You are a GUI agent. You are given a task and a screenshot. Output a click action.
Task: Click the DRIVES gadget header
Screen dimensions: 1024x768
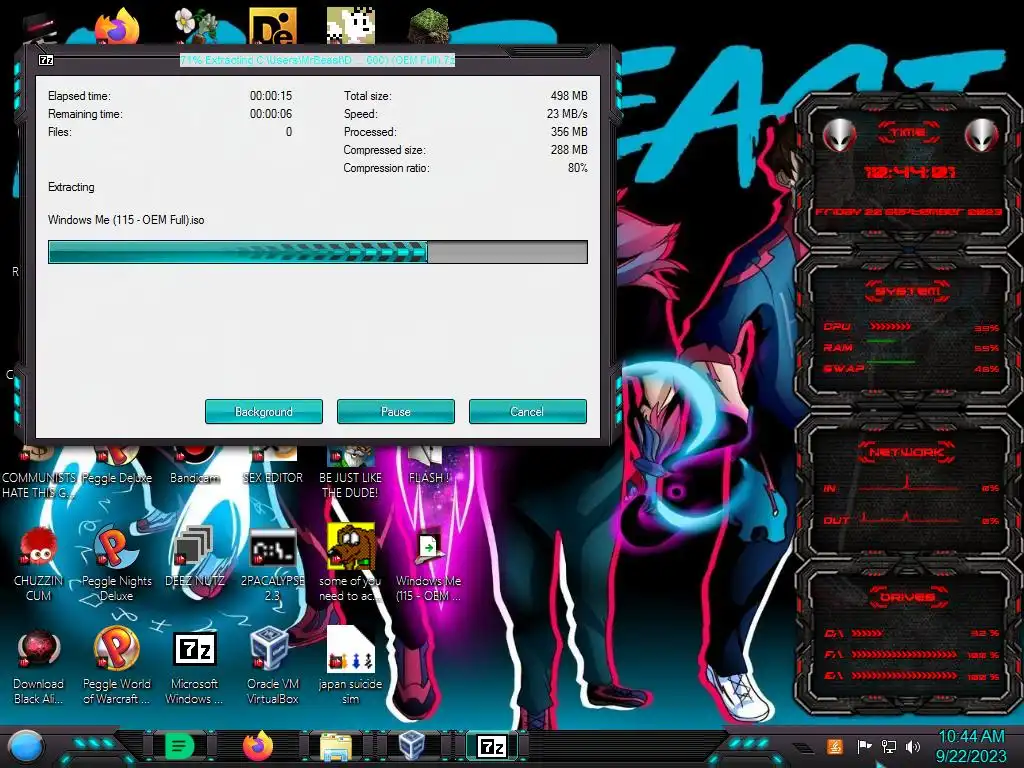click(907, 597)
